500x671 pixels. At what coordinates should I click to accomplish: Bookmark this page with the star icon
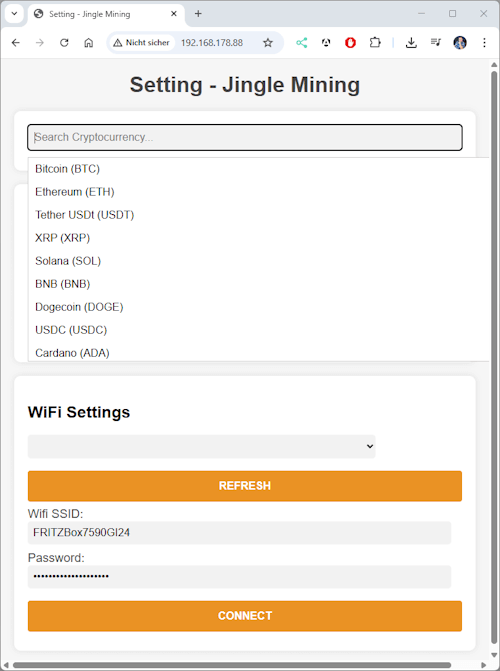tap(268, 42)
